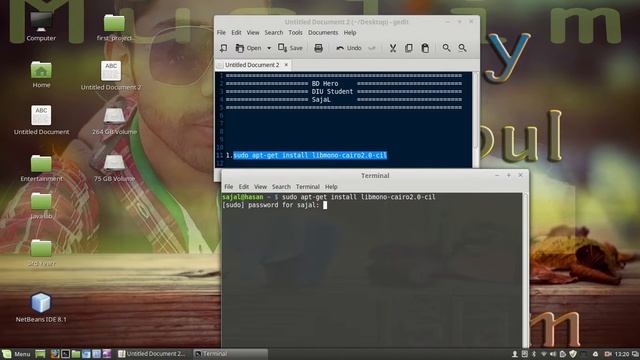This screenshot has width=640, height=360.
Task: Open the Terminal window's Help menu
Action: (x=331, y=187)
